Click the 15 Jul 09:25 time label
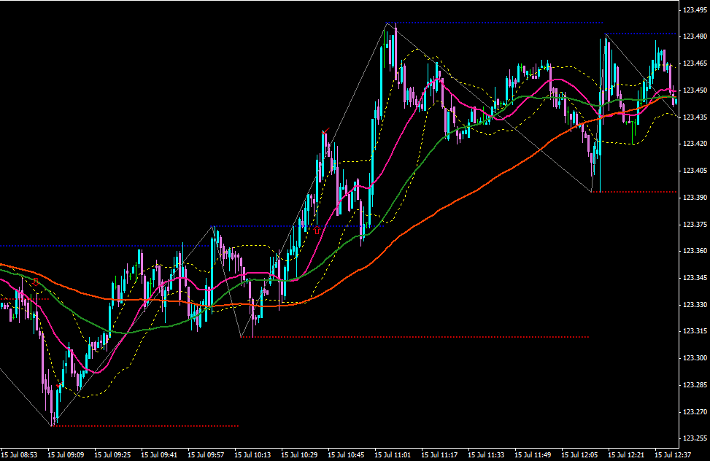710x461 pixels. [x=113, y=454]
